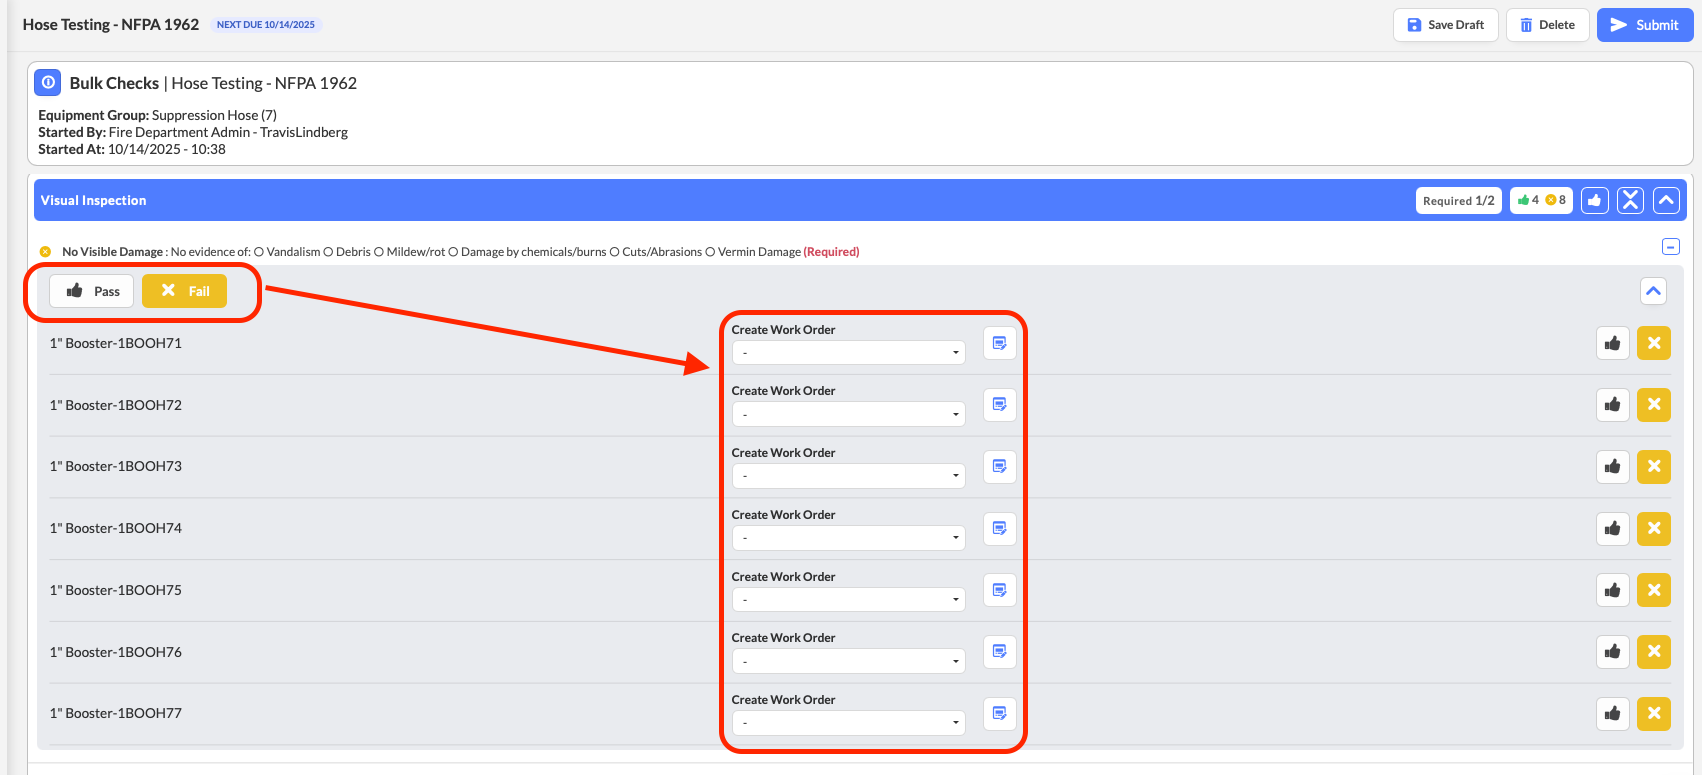This screenshot has height=775, width=1702.
Task: Click the note icon for 1" Booster-1BOOH74
Action: pos(999,528)
